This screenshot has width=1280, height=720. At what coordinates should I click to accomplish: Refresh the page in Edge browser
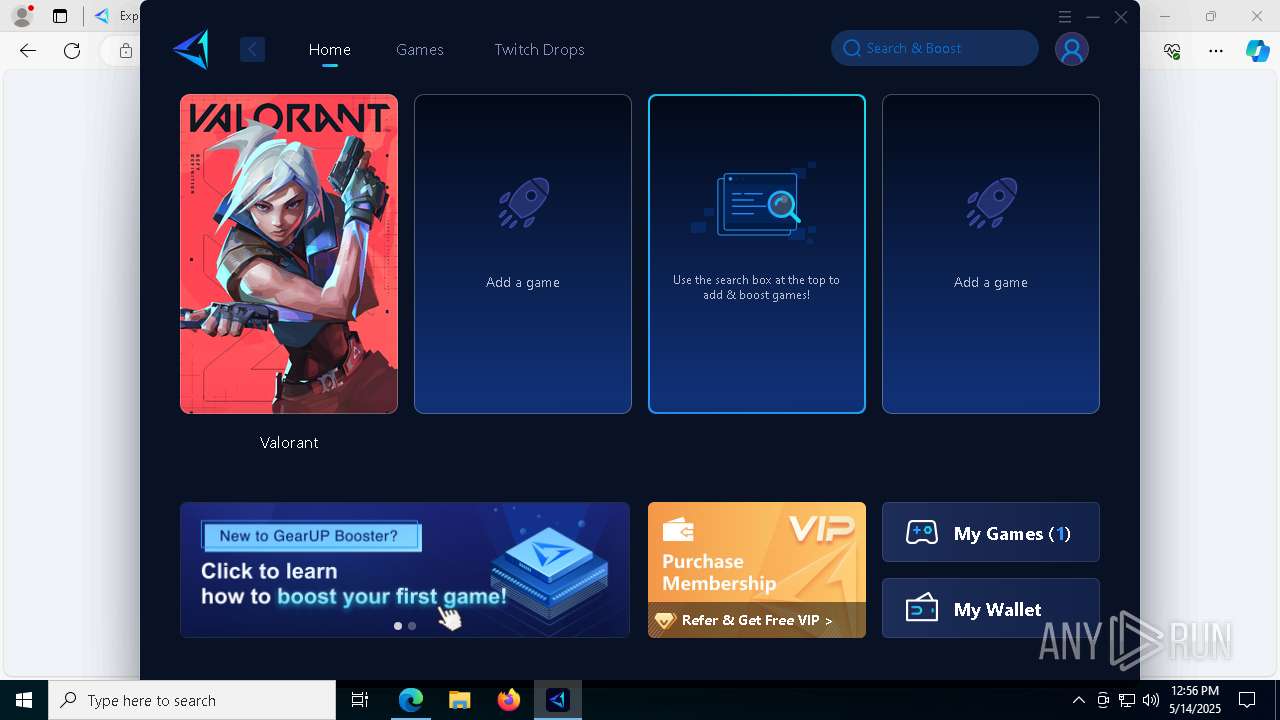(72, 51)
